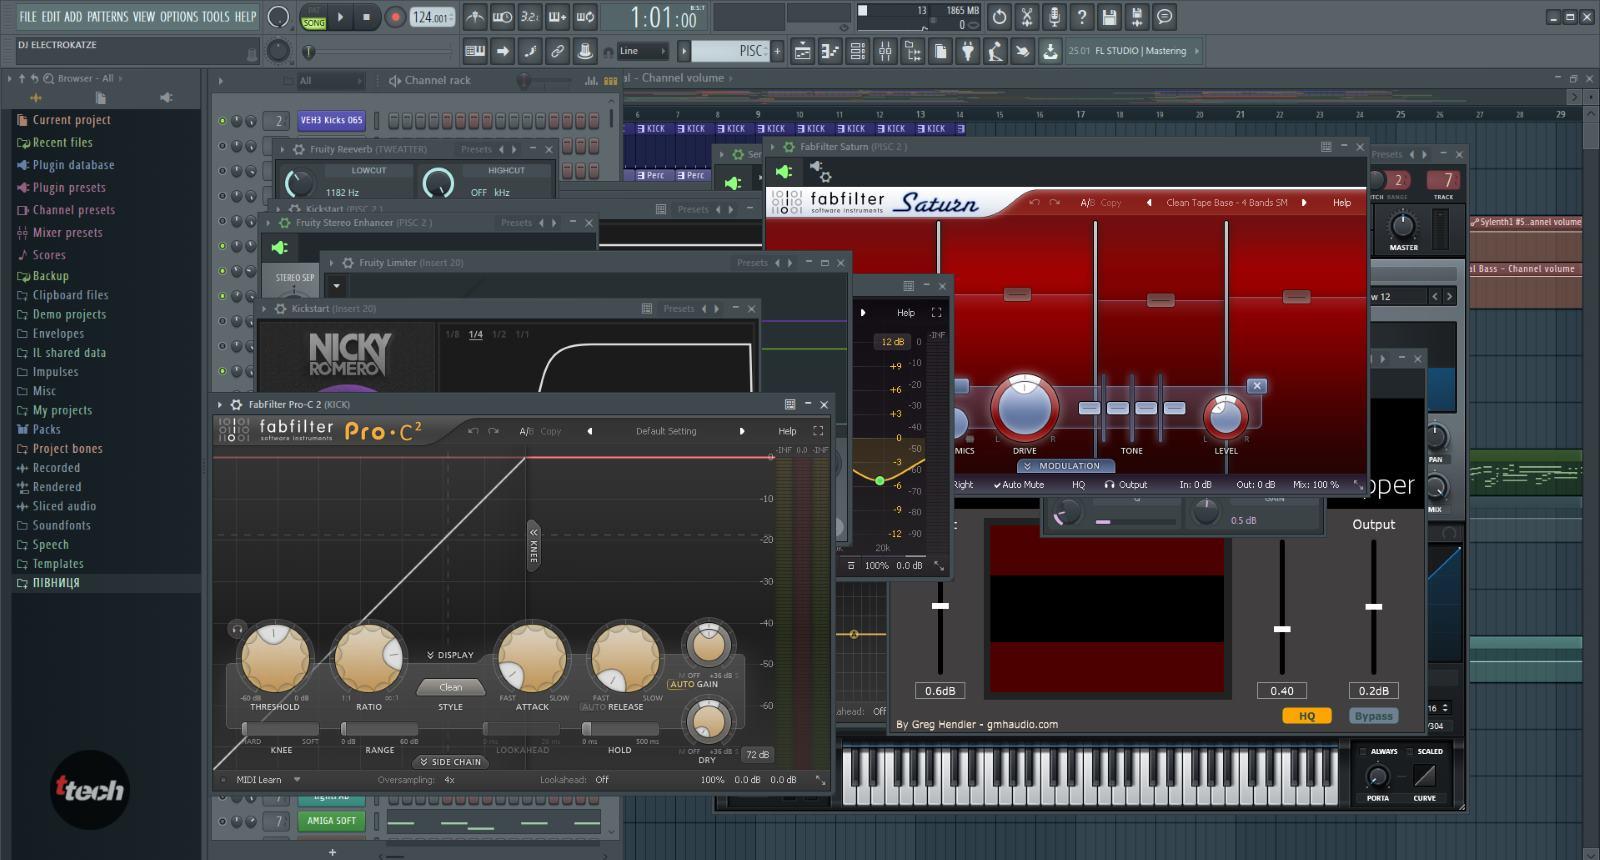Toggle the Bypass button under Output

pyautogui.click(x=1373, y=716)
